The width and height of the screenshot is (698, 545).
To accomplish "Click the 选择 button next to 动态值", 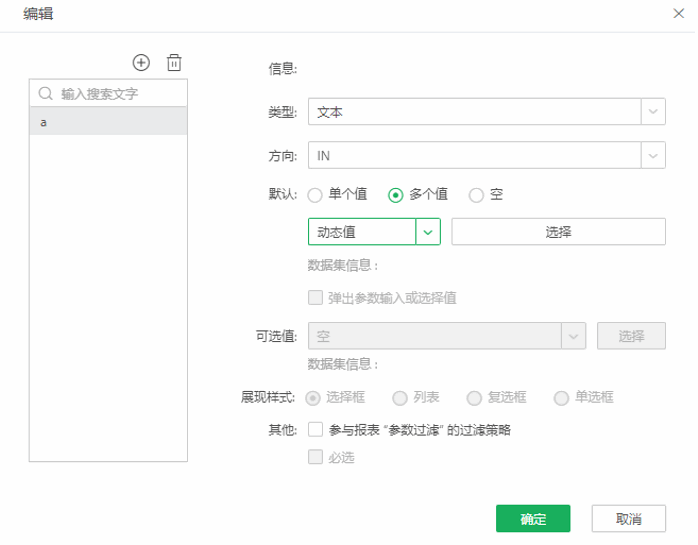I will (x=558, y=232).
